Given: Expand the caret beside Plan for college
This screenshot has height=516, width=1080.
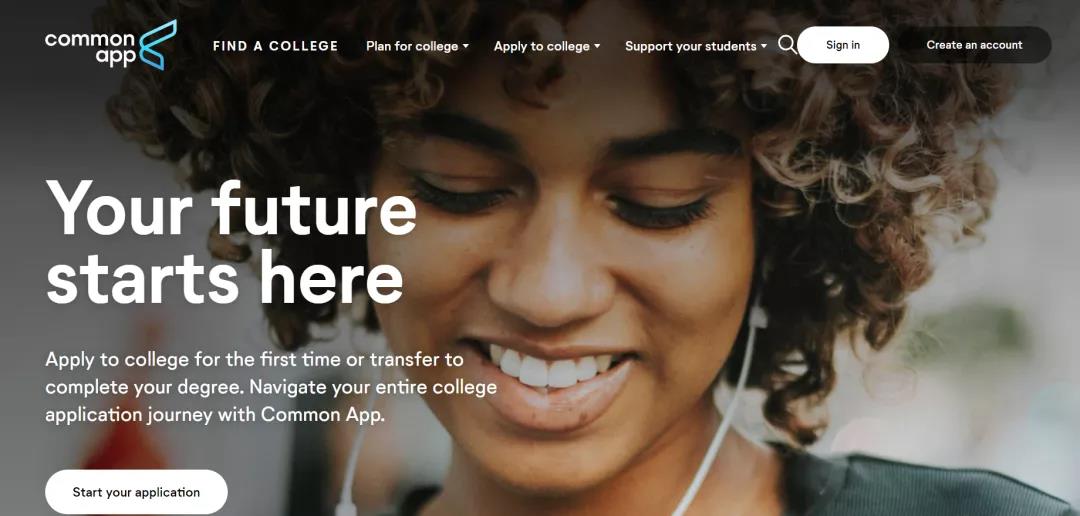Looking at the screenshot, I should click(466, 46).
